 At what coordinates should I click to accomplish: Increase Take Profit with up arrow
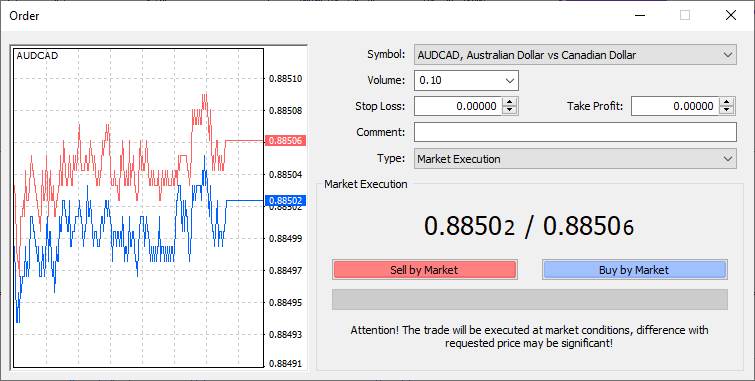click(x=727, y=102)
